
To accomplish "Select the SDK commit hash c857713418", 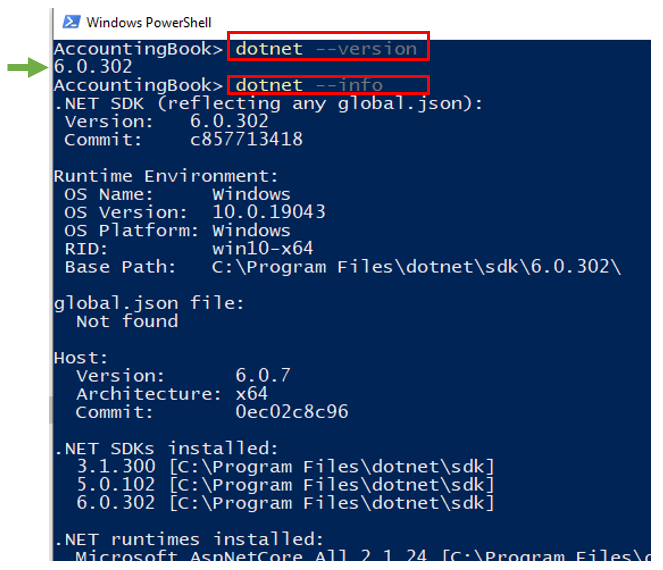I will pos(246,140).
